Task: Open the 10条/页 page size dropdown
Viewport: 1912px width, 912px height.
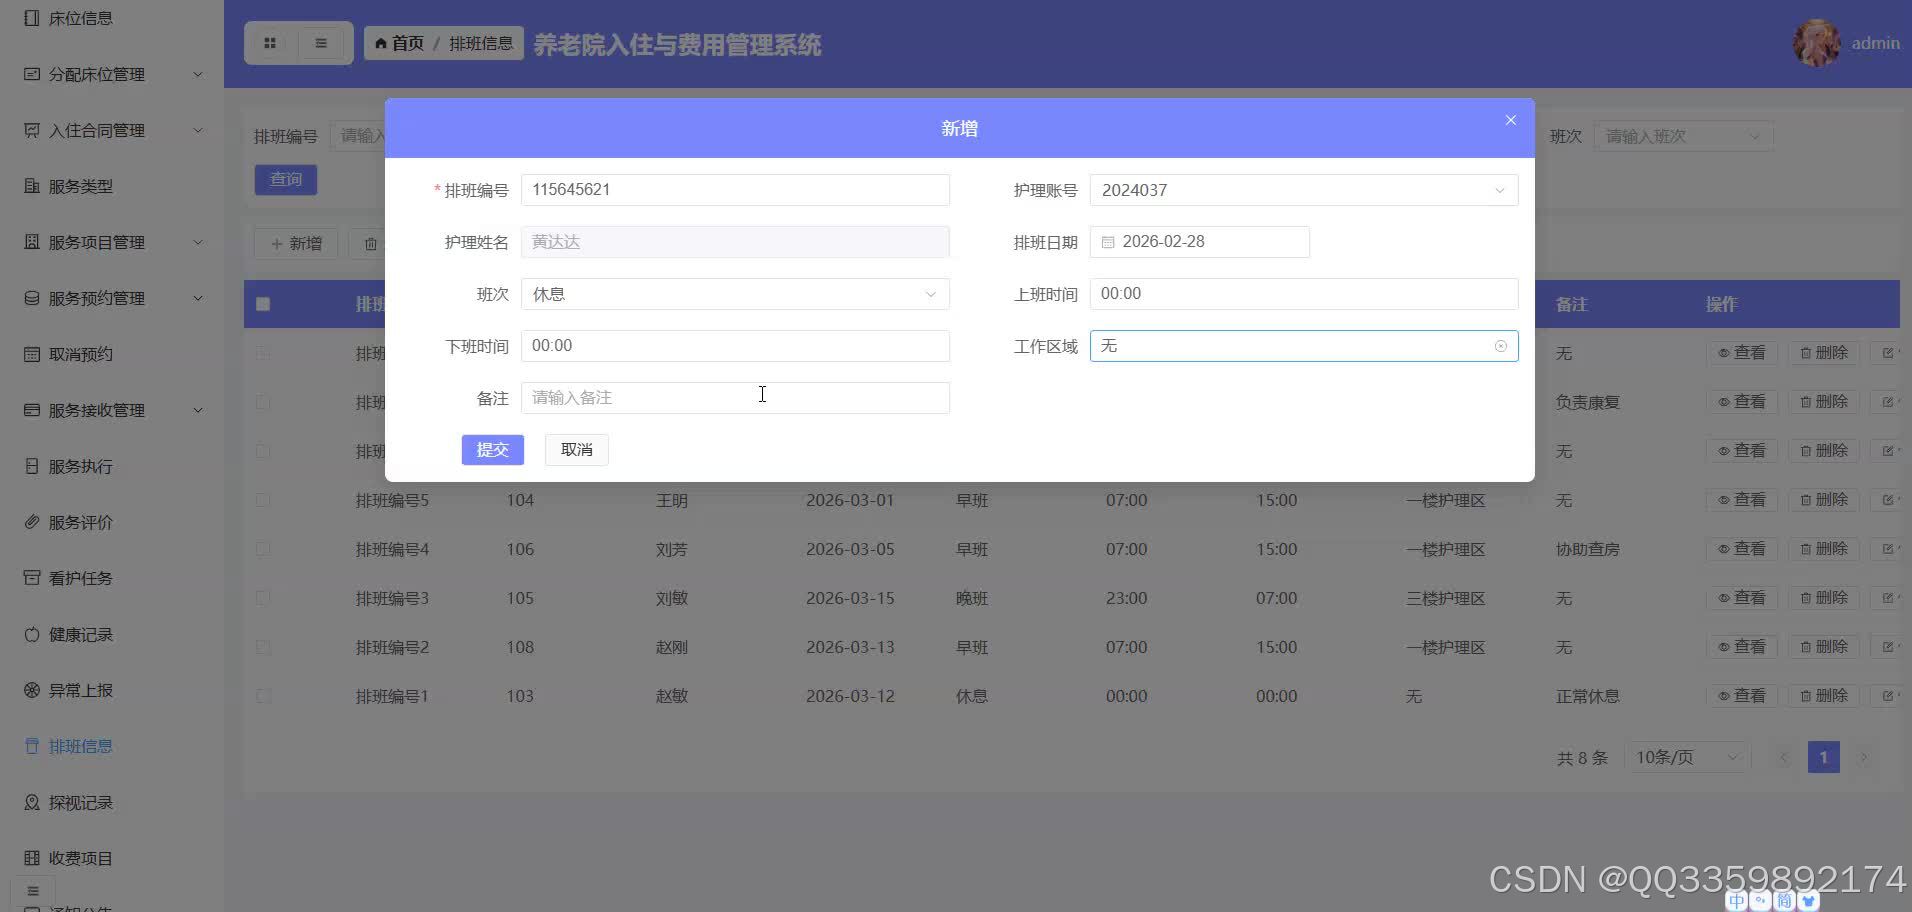Action: (x=1687, y=757)
